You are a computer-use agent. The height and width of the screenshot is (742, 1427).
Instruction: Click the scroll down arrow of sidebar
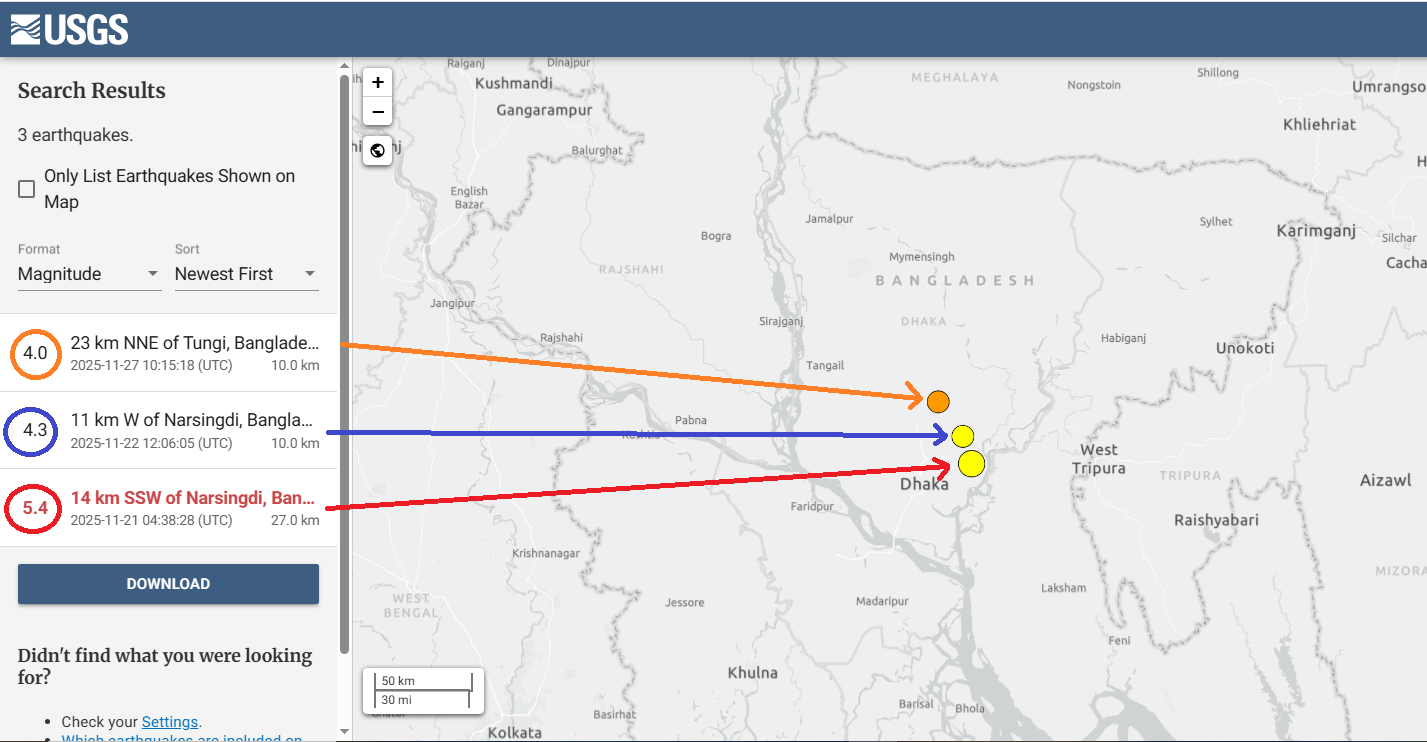click(345, 732)
